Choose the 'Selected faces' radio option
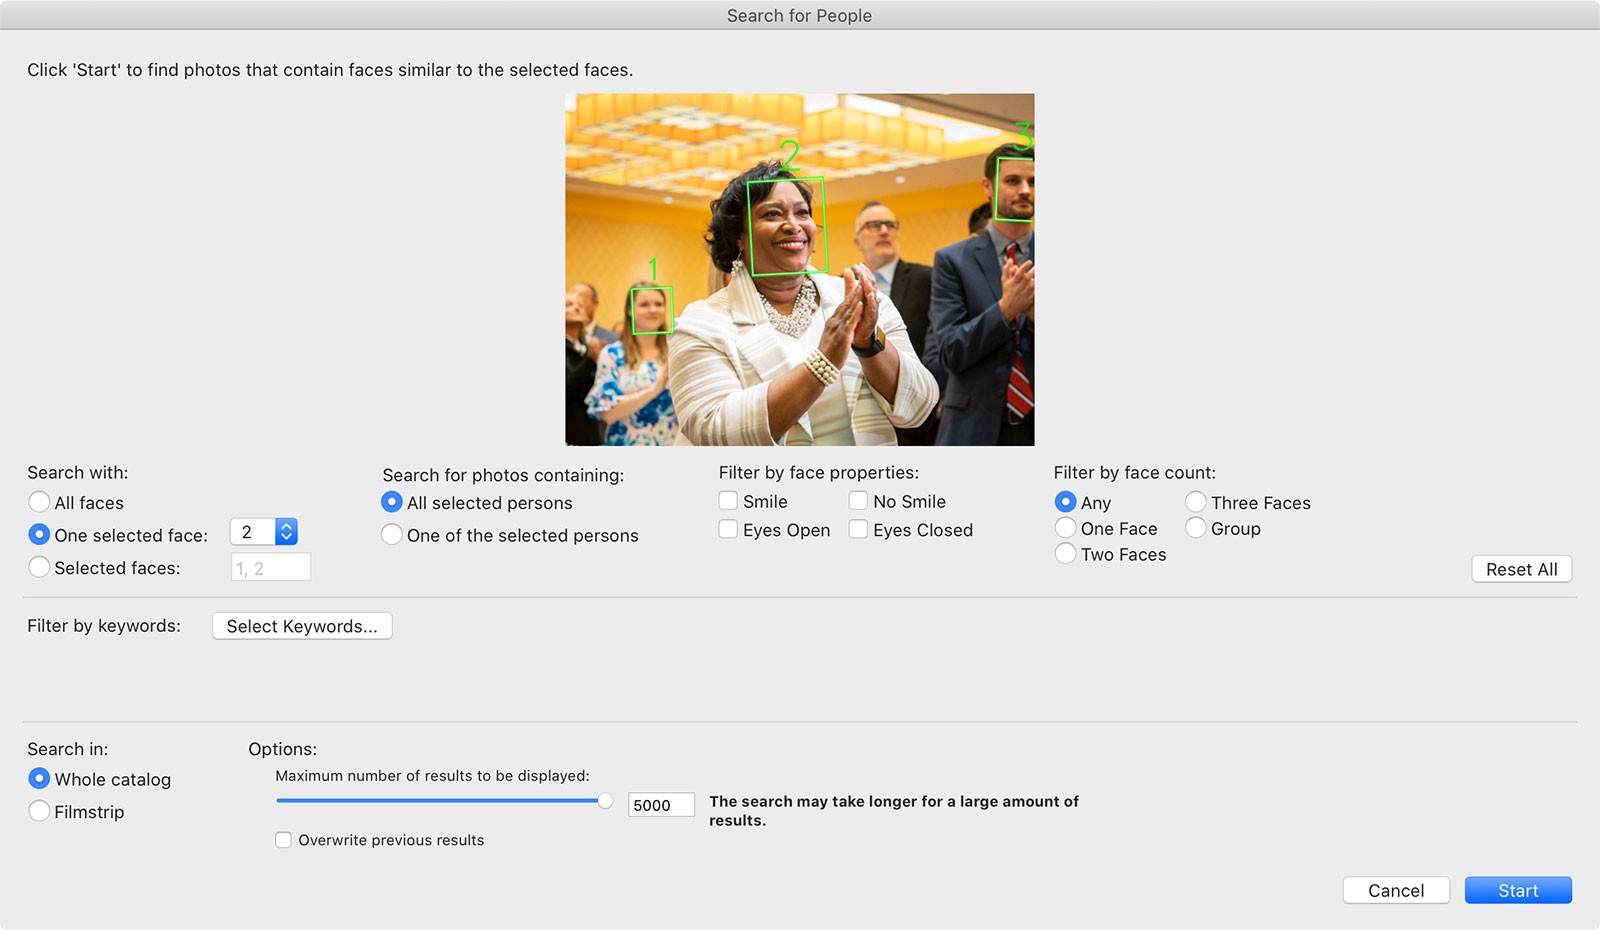The width and height of the screenshot is (1600, 930). 39,567
